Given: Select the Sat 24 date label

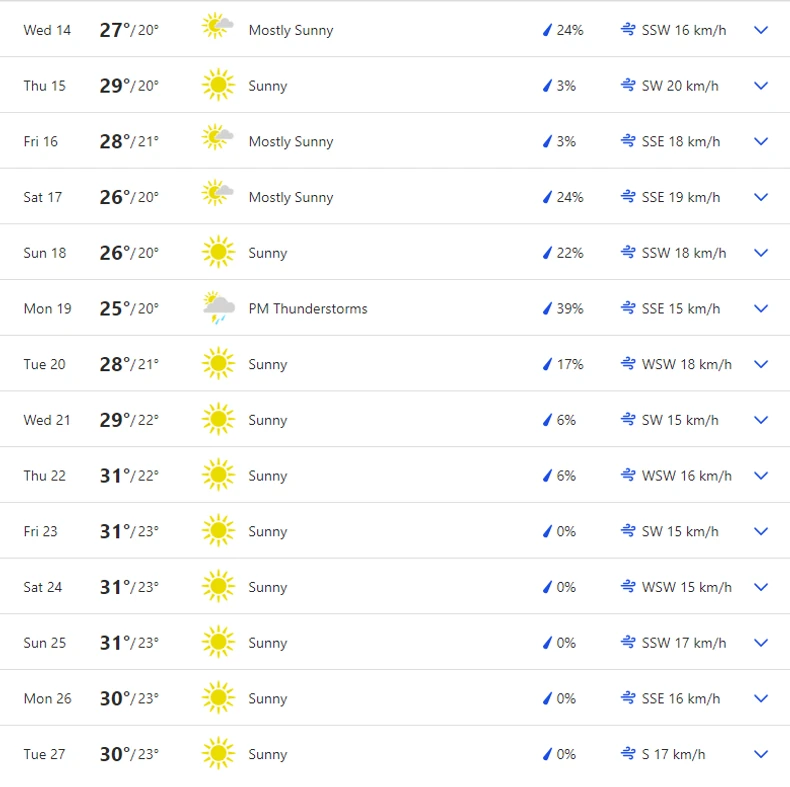Looking at the screenshot, I should click(x=43, y=587).
